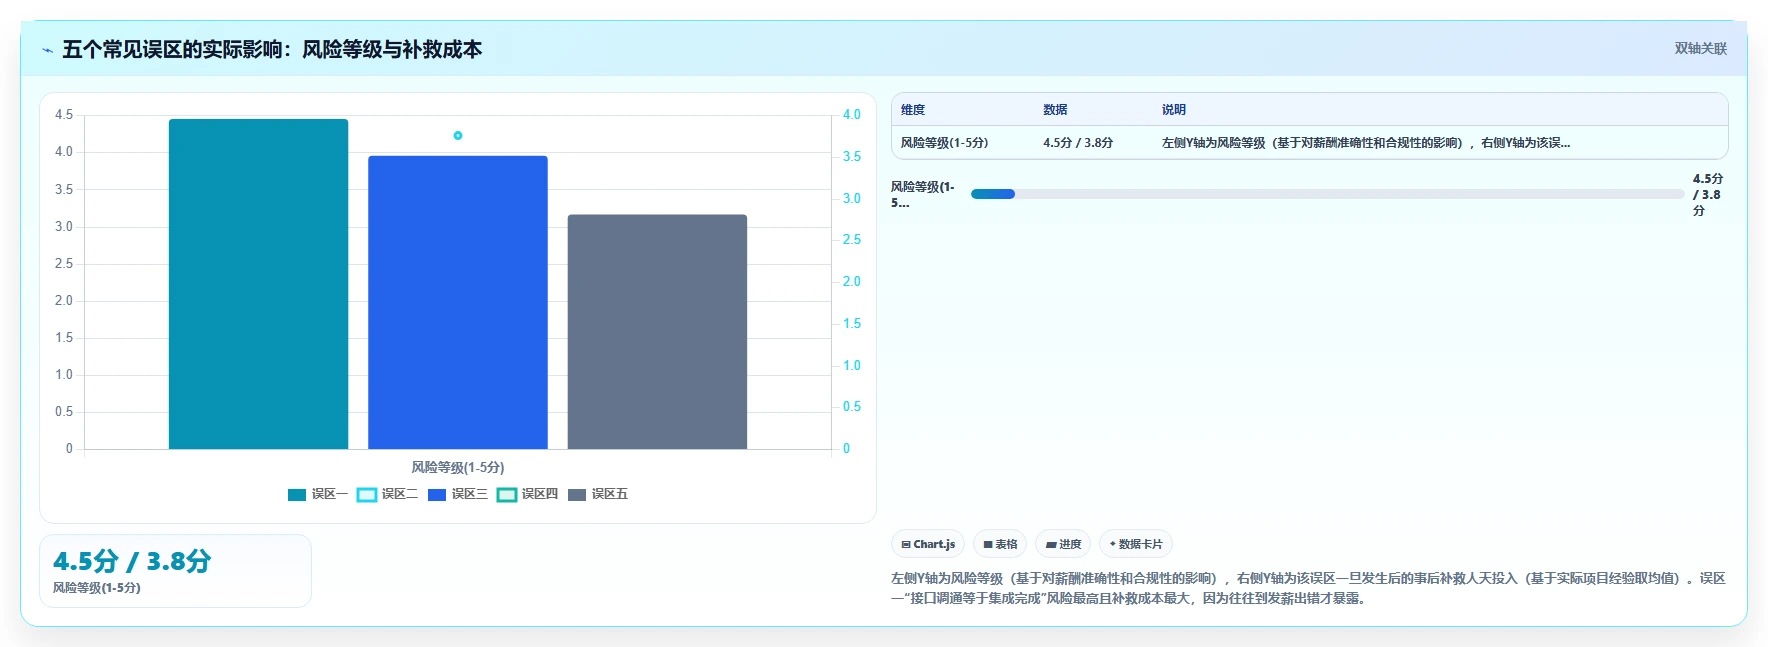Toggle the 误区三 legend swatch
The width and height of the screenshot is (1768, 647).
(437, 494)
